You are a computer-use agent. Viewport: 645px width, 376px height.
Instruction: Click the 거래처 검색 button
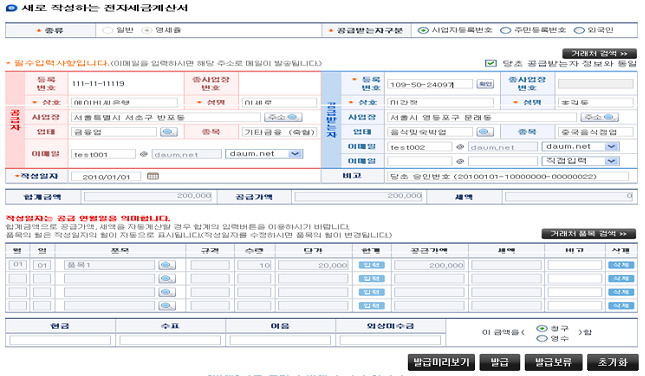point(599,53)
